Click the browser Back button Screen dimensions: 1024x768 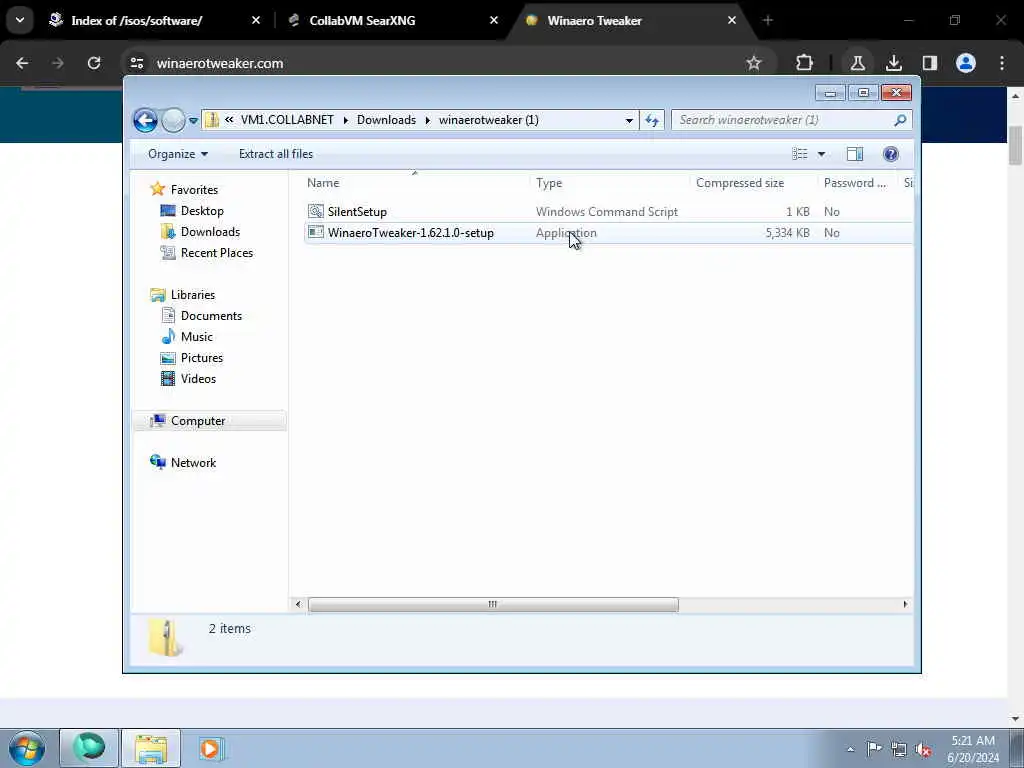22,63
